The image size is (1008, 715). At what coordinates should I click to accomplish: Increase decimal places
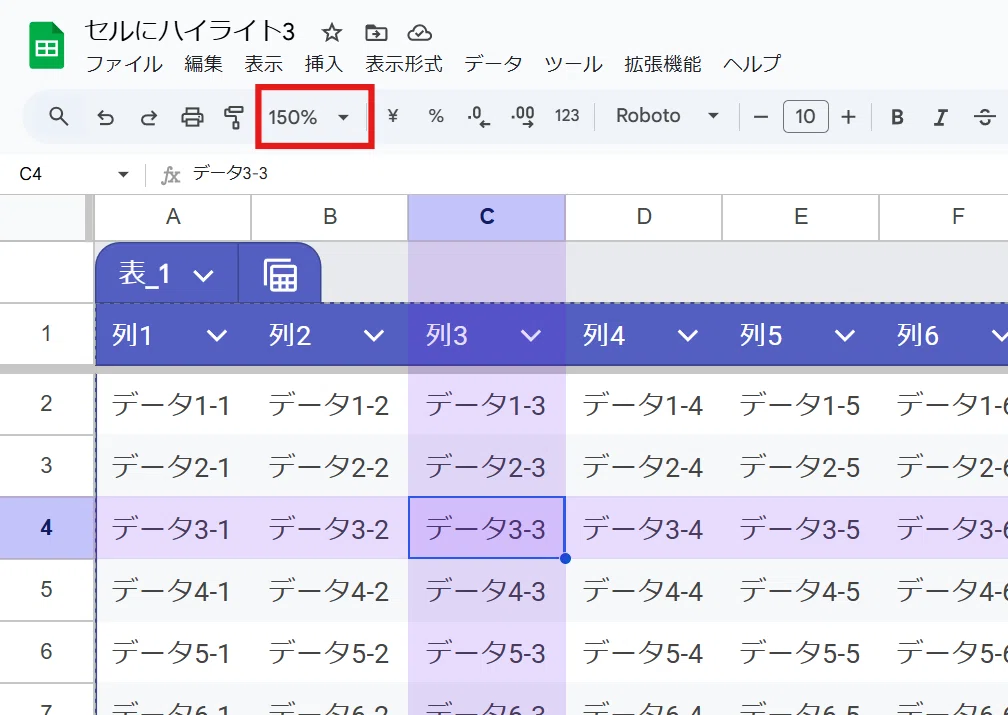pos(523,116)
